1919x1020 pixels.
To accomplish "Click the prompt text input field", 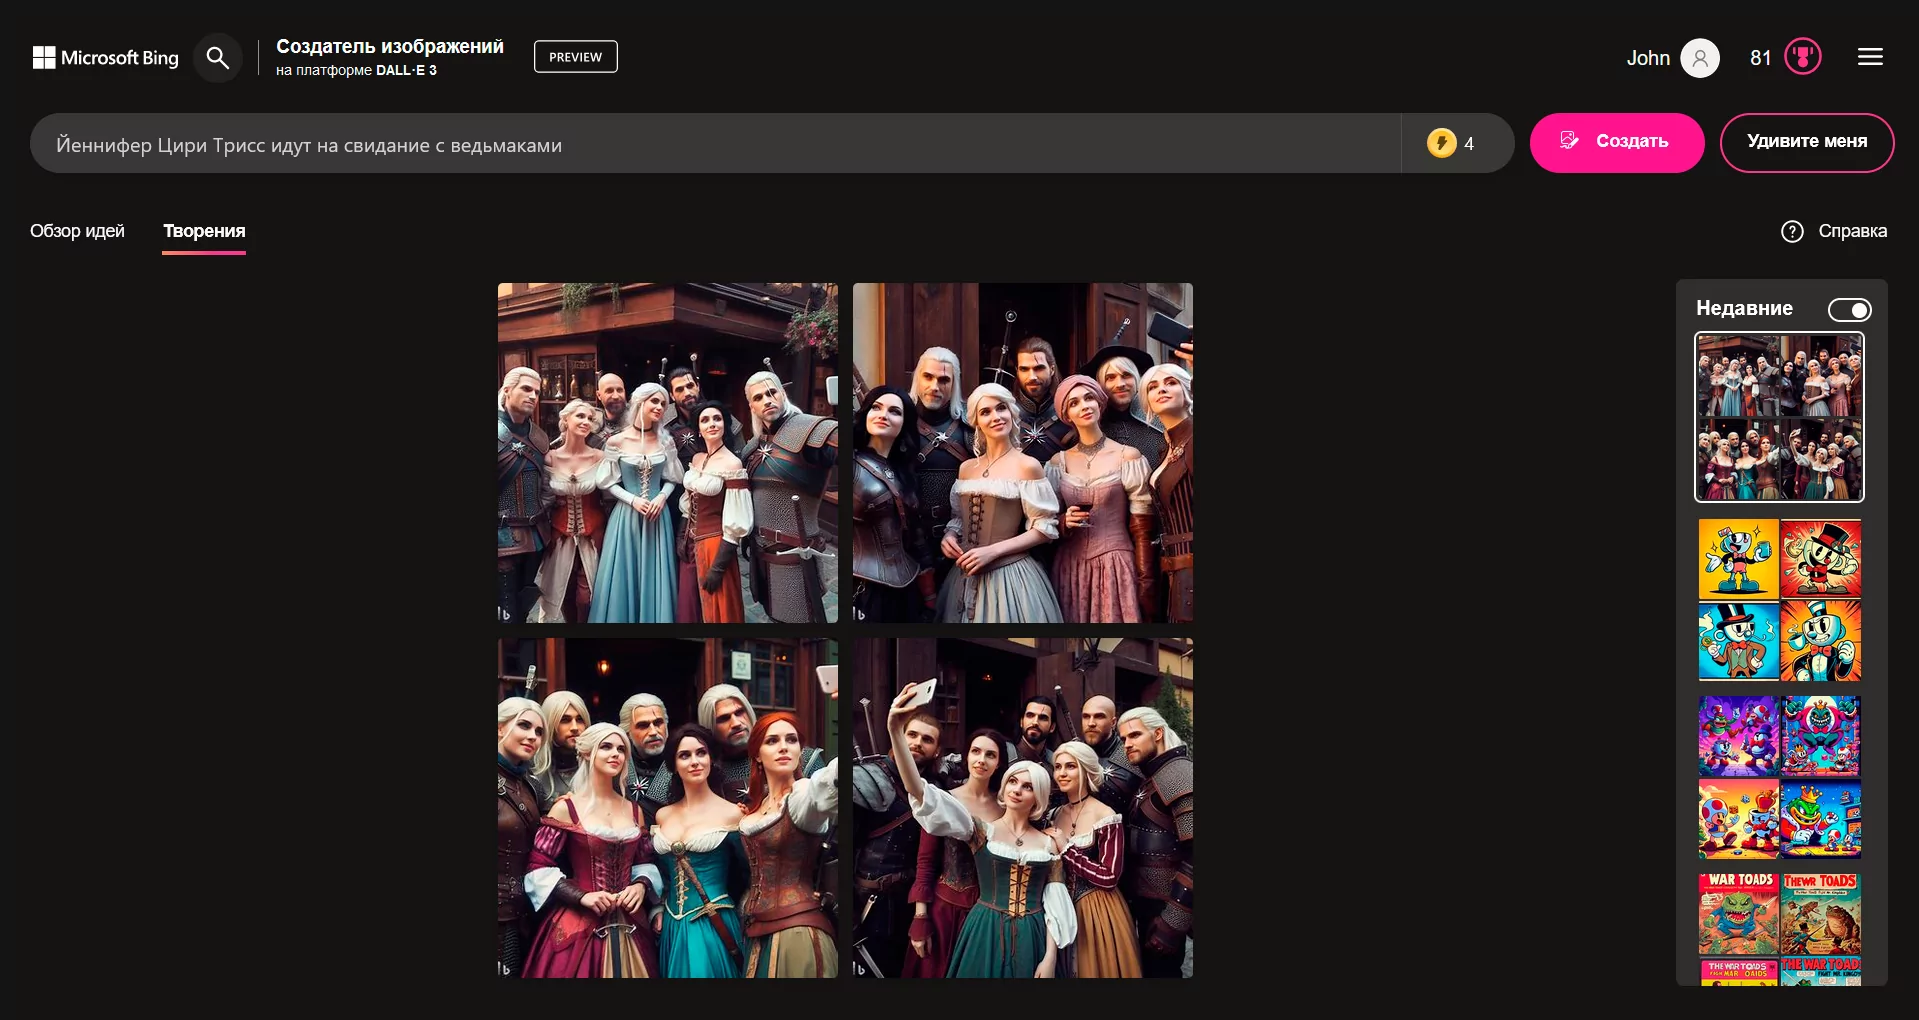I will [x=715, y=143].
